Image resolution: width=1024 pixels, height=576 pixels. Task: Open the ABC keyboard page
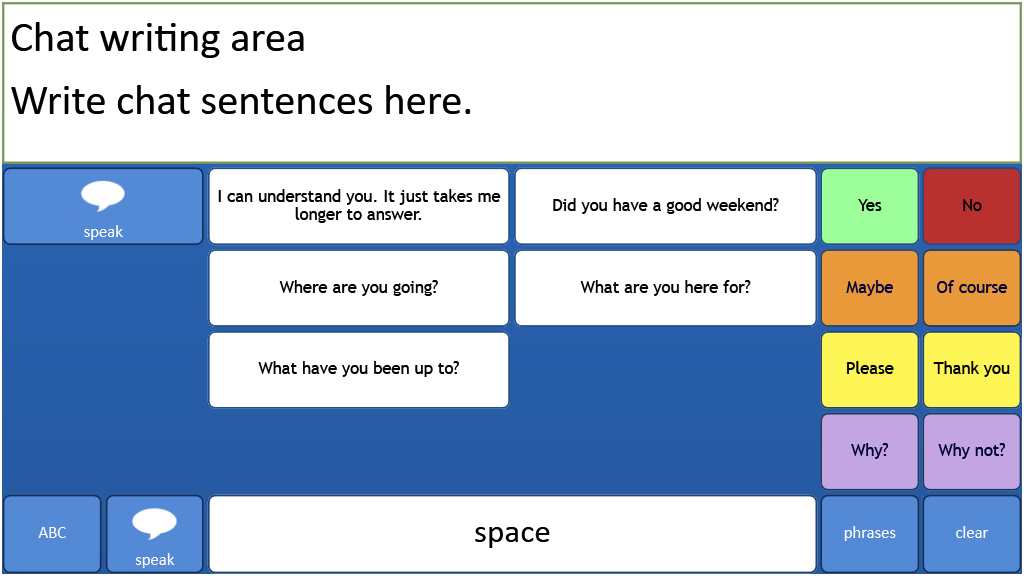[52, 533]
